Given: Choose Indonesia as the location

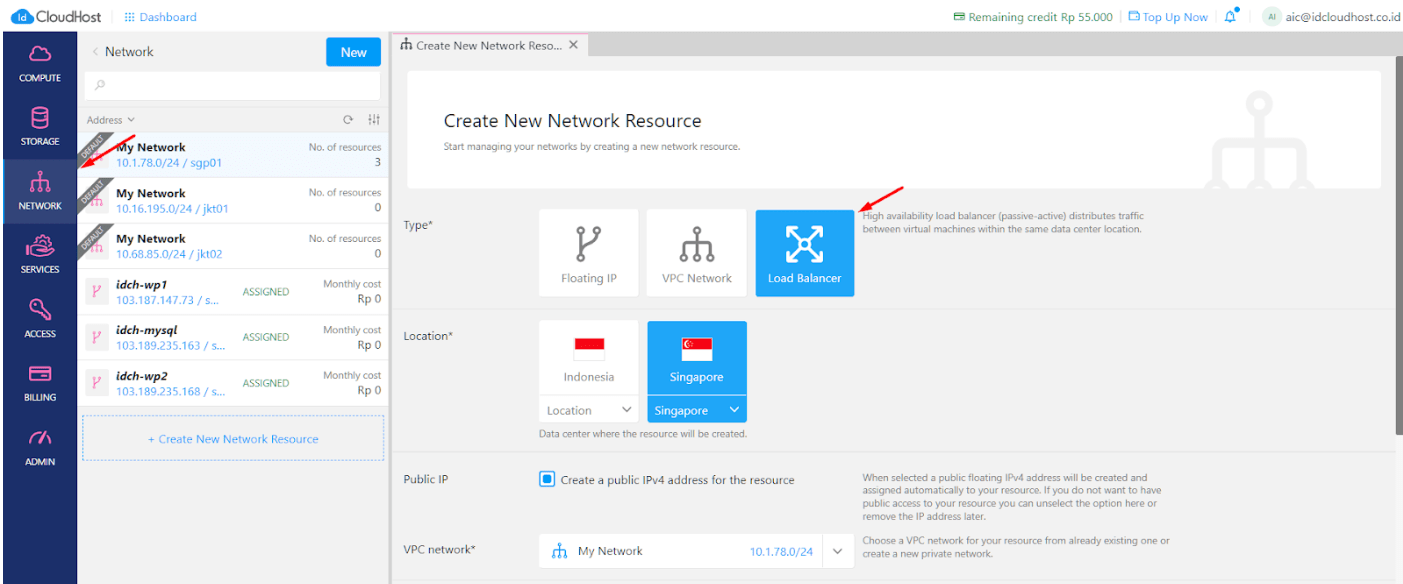Looking at the screenshot, I should click(588, 357).
